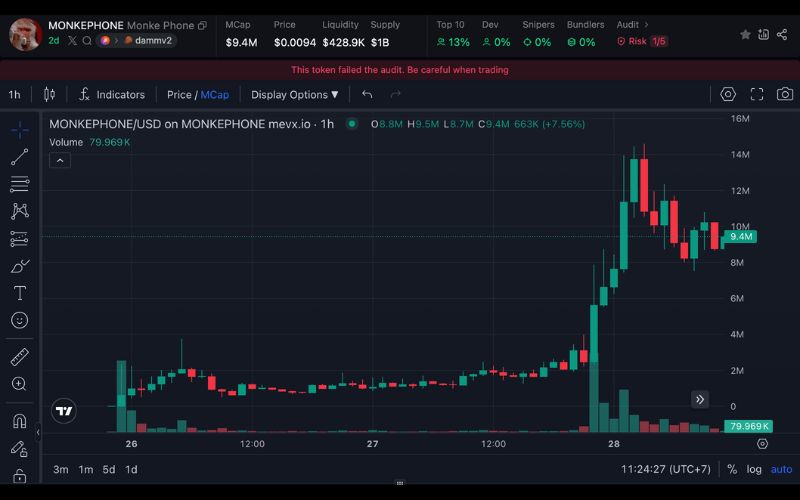
Task: Set date range to 1m
Action: (86, 469)
